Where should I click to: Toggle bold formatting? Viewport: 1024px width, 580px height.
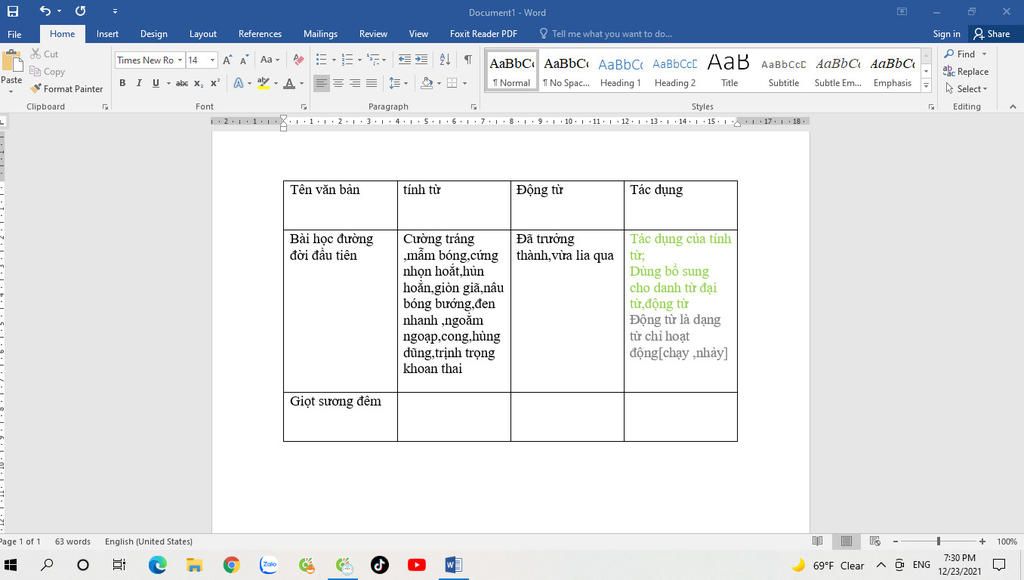[122, 83]
